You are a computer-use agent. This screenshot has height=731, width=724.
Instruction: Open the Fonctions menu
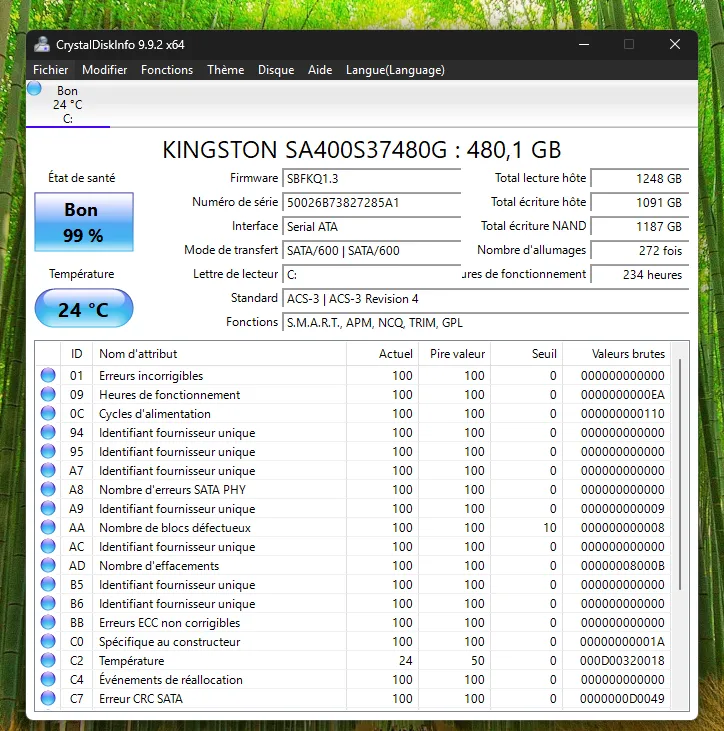[x=167, y=70]
